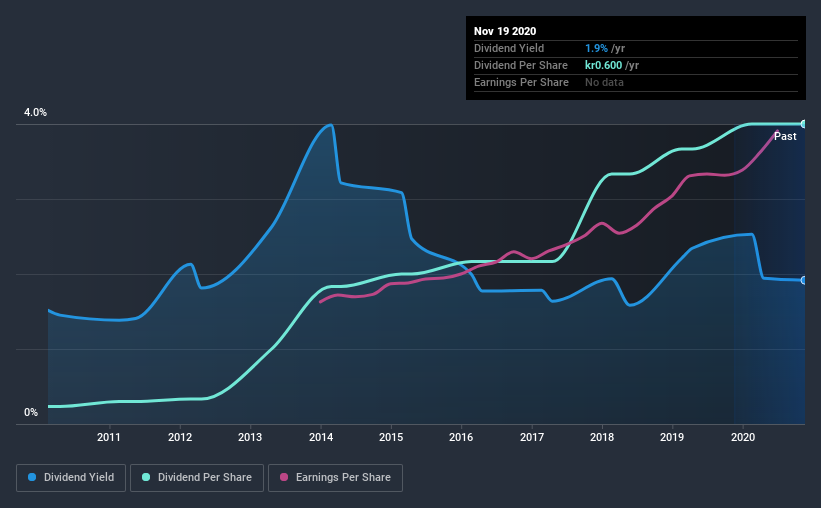Click the Dividend Per Share tooltip row label
Image resolution: width=821 pixels, height=508 pixels.
point(520,65)
